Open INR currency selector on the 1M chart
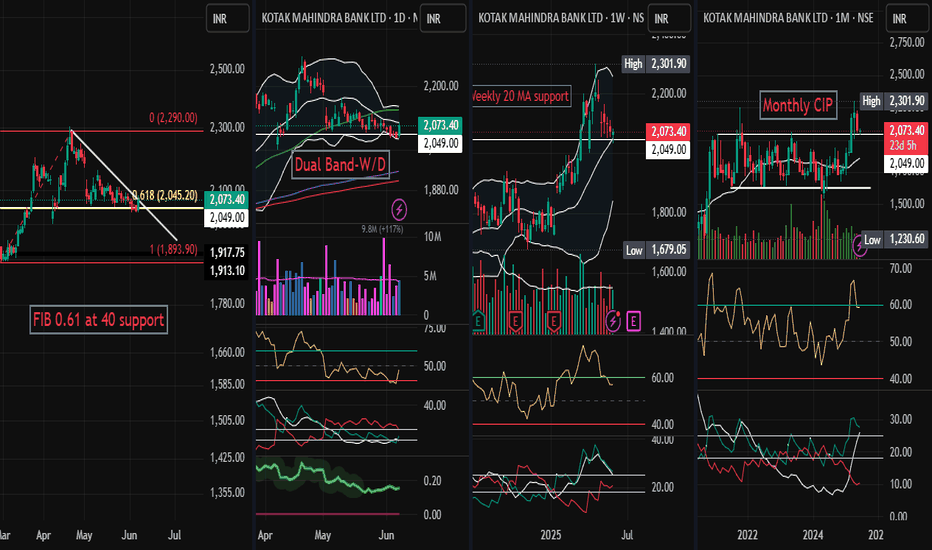Screen dimensions: 932x550 point(908,18)
